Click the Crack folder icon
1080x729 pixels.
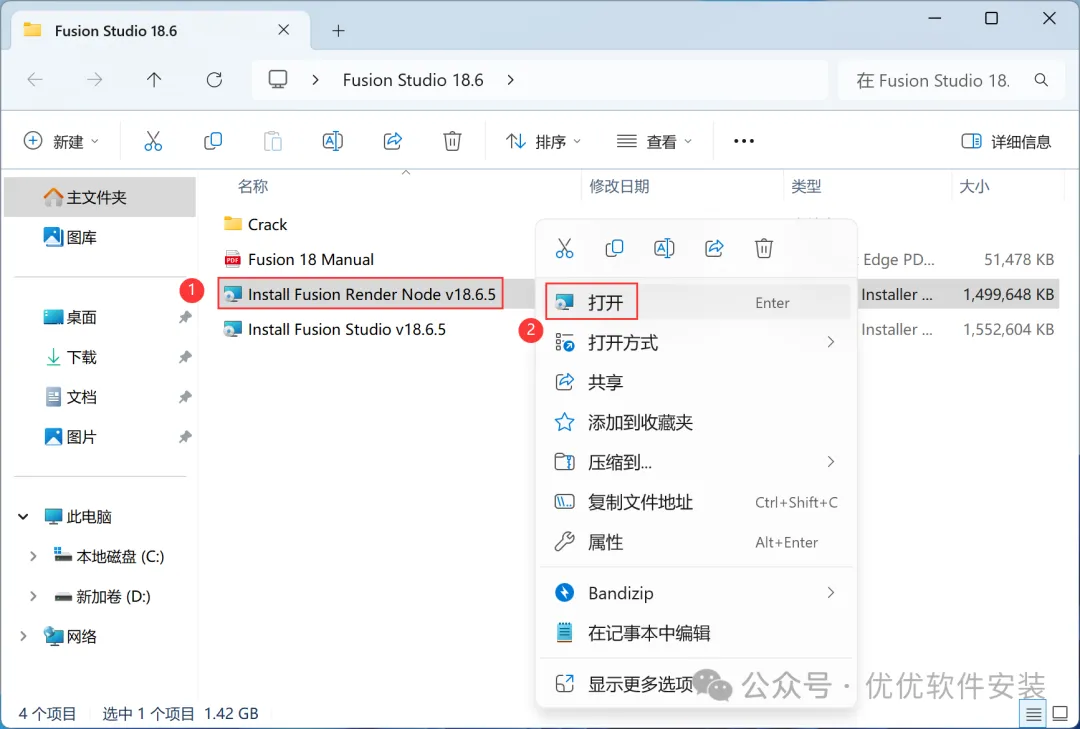(x=233, y=224)
